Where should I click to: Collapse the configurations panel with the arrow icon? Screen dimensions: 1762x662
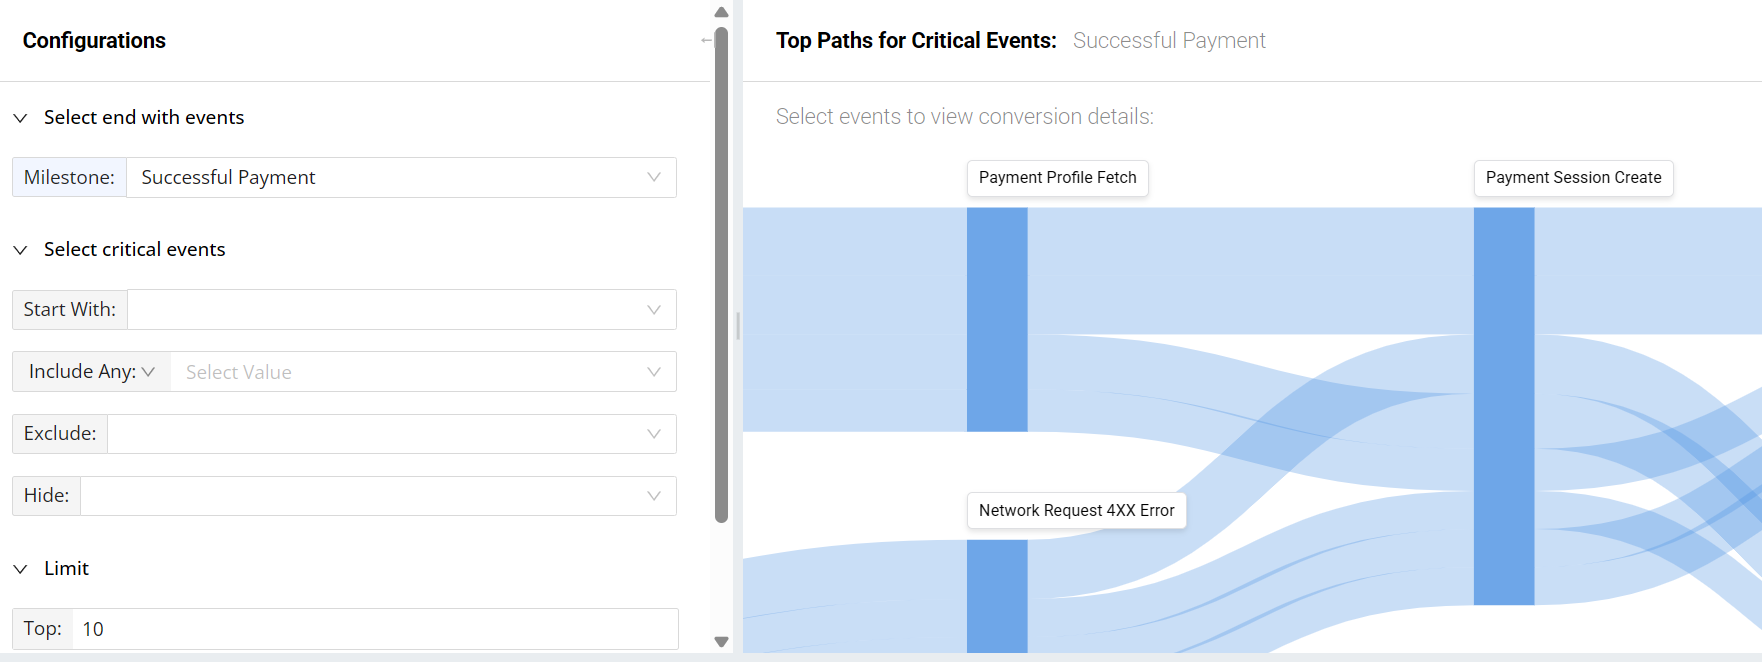[706, 40]
